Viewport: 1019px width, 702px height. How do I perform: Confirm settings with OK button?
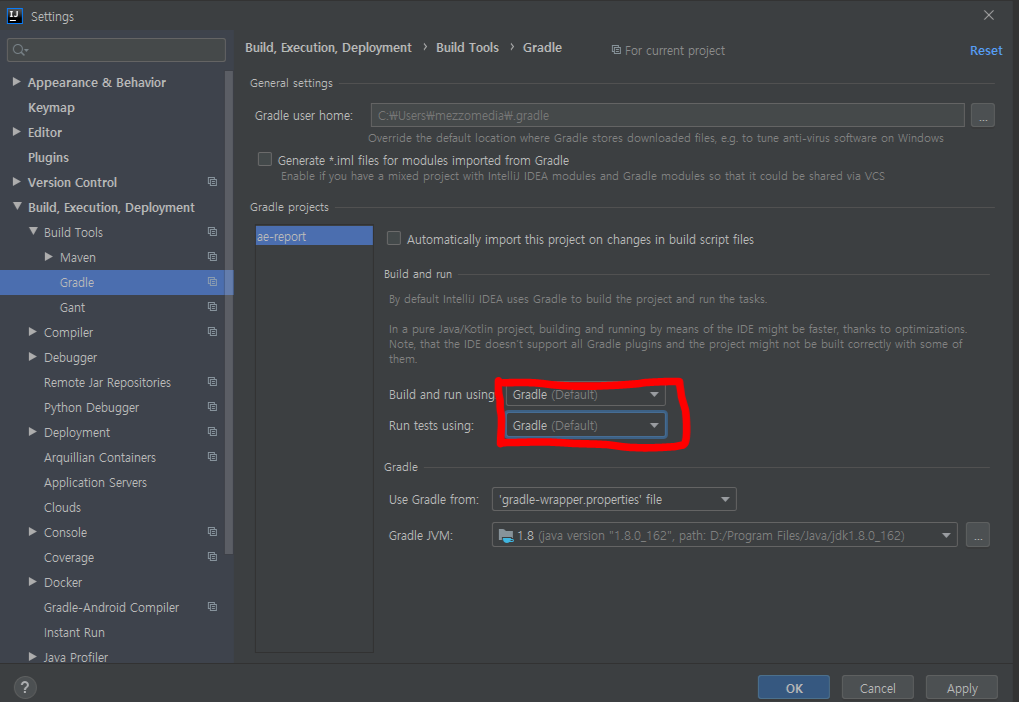coord(793,688)
